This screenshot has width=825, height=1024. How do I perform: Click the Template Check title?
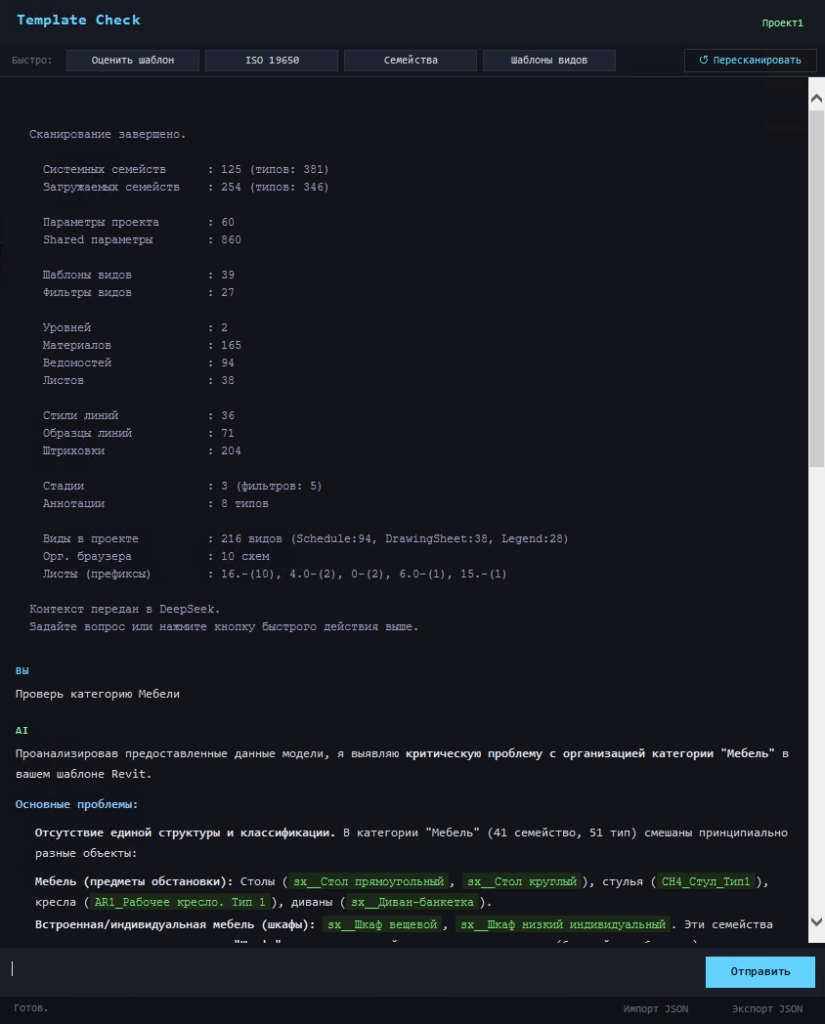78,20
